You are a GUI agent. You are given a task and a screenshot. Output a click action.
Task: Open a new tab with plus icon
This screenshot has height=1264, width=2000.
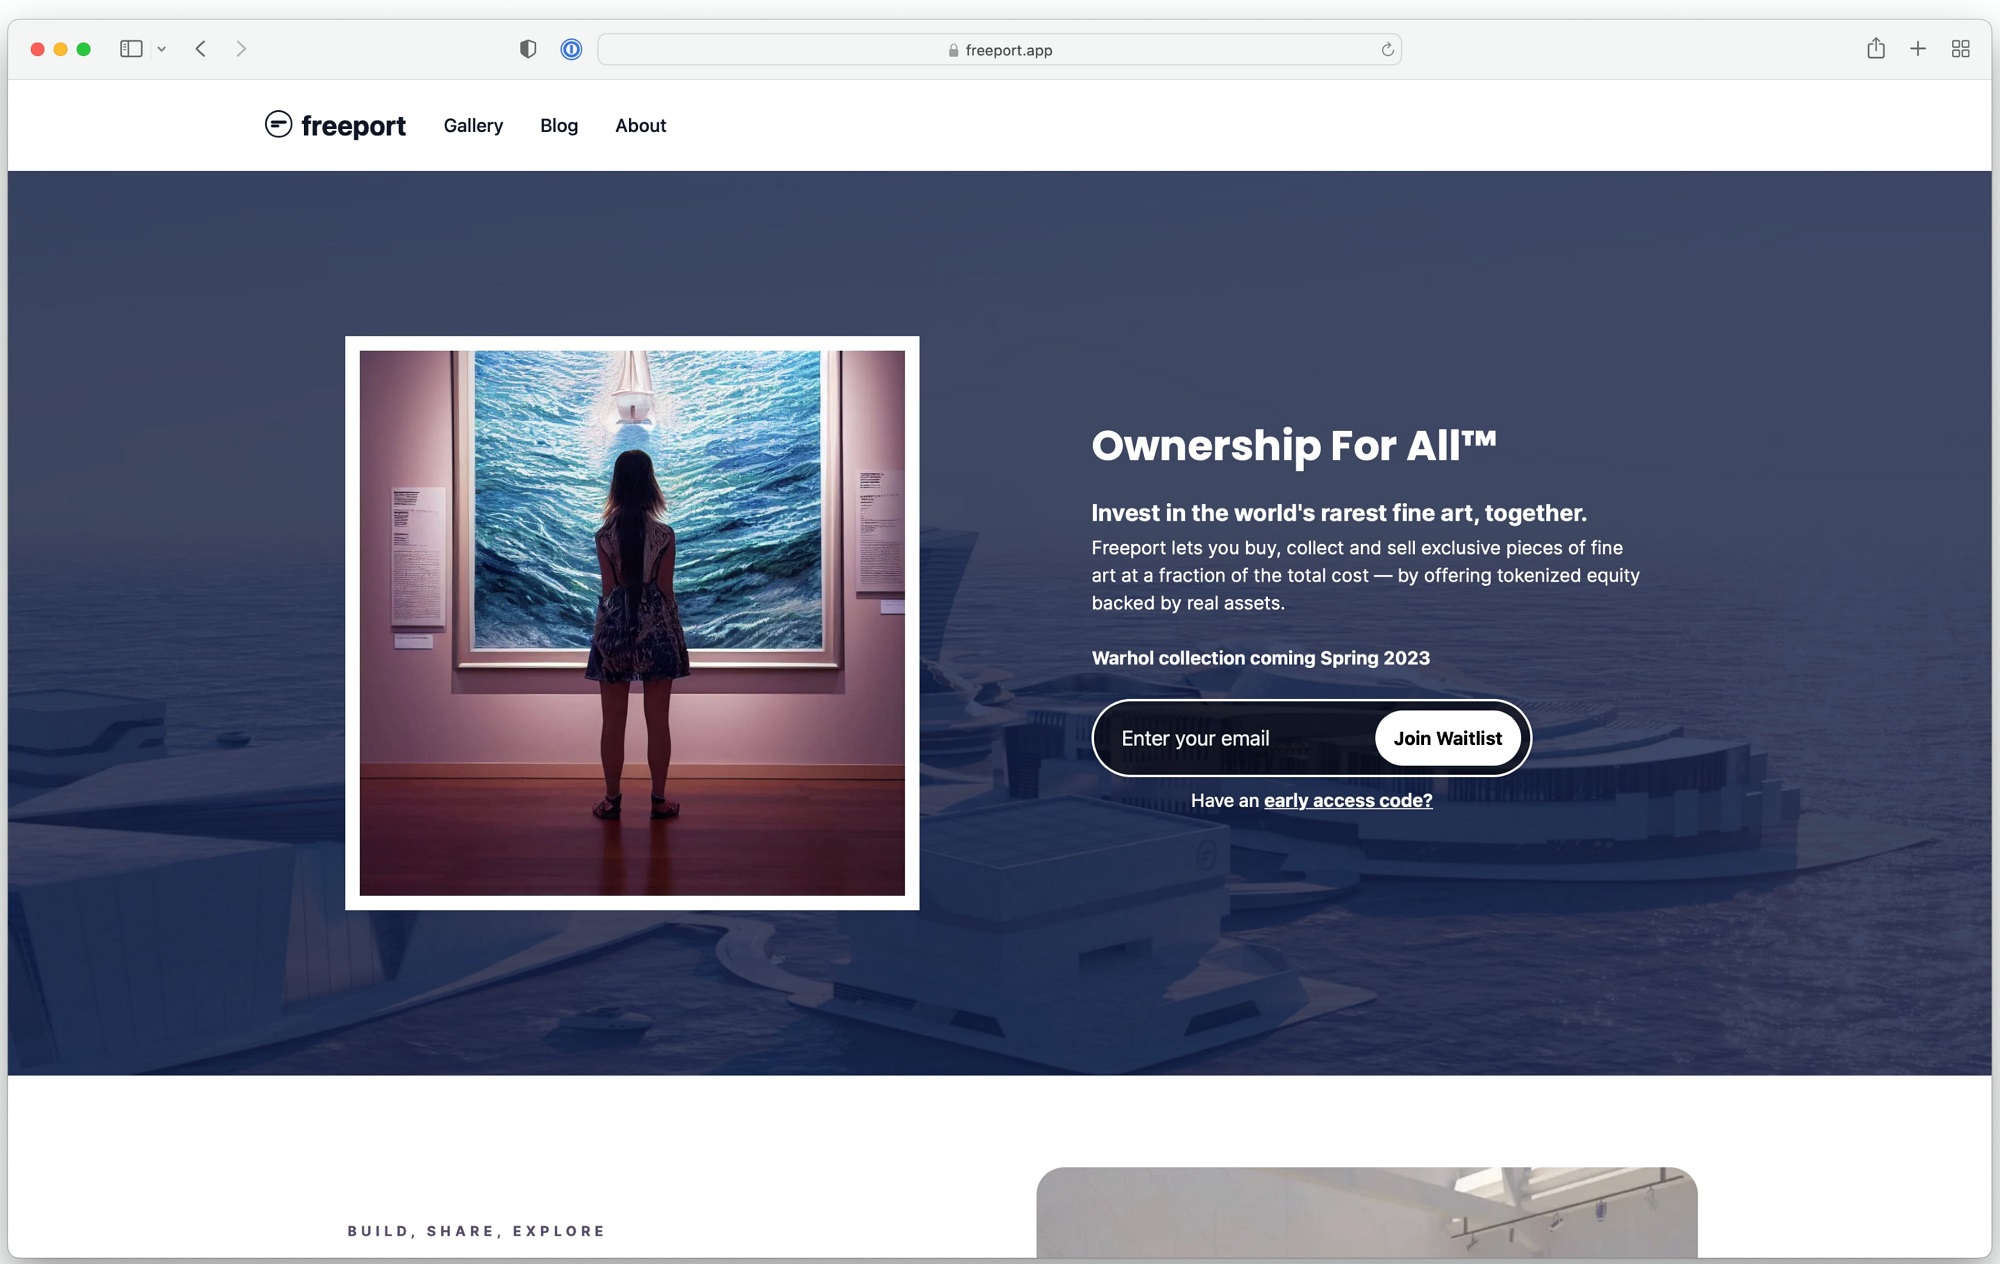click(x=1918, y=49)
